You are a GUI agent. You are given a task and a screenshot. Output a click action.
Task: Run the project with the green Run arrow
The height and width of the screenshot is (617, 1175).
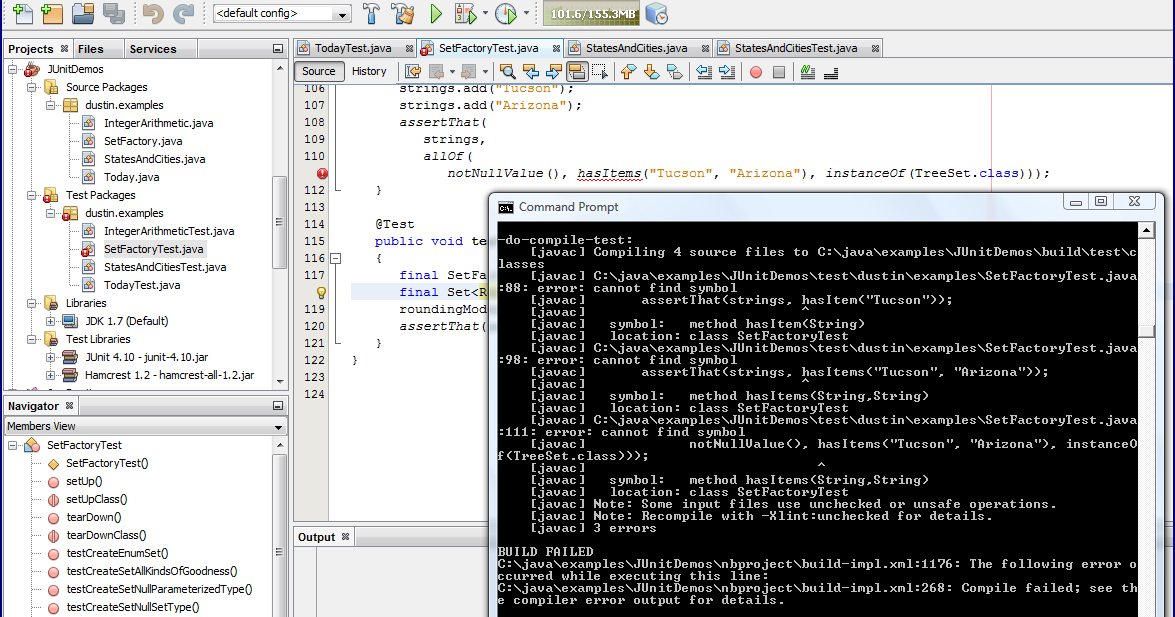point(434,14)
